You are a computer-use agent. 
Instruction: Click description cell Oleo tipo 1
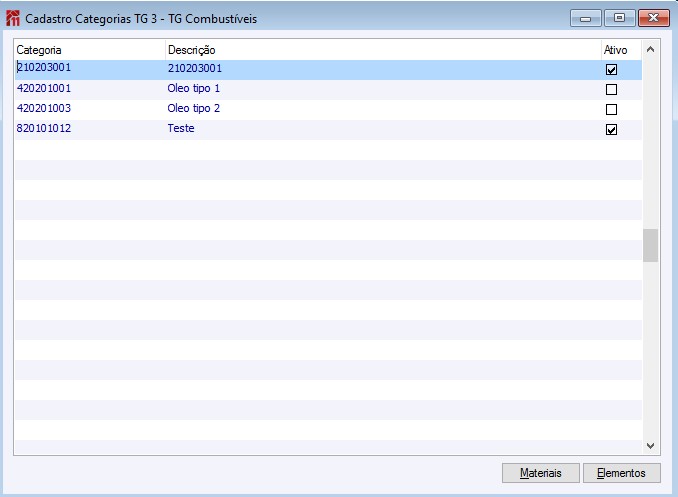[383, 90]
